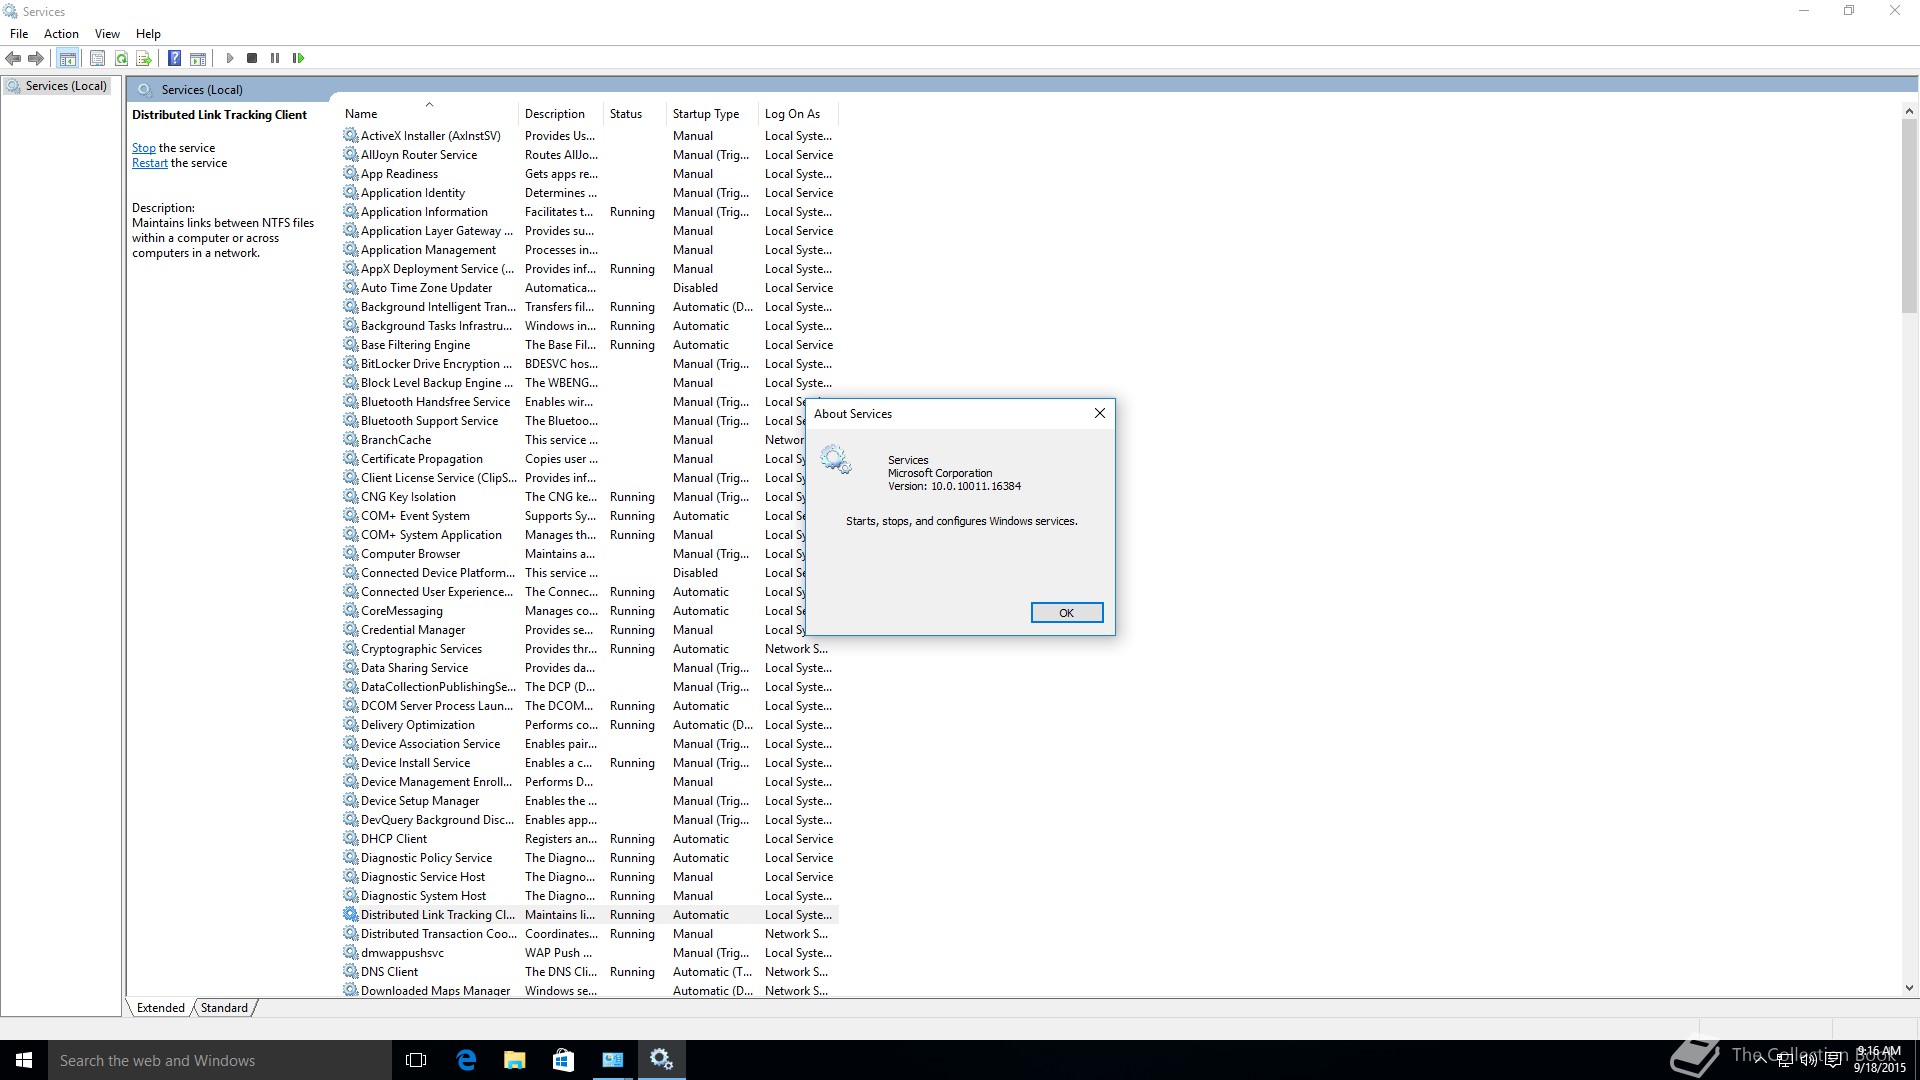Sort by the Startup Type column header

point(705,114)
